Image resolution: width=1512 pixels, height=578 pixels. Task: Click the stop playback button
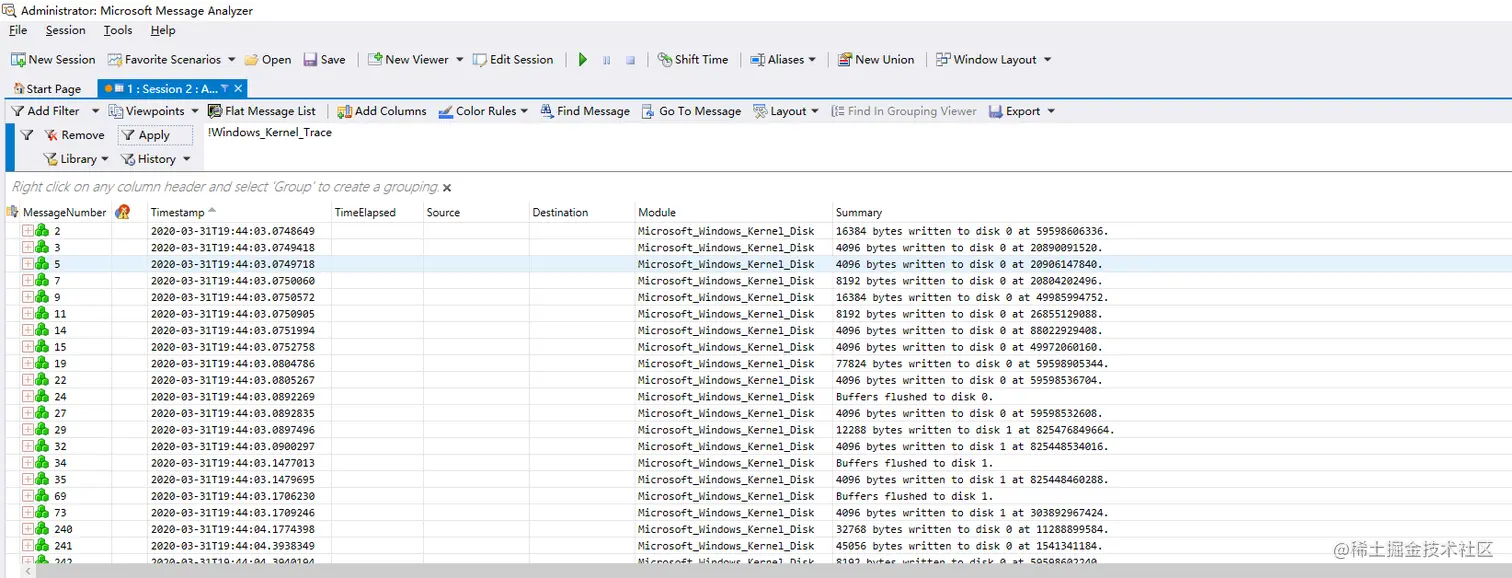(630, 60)
